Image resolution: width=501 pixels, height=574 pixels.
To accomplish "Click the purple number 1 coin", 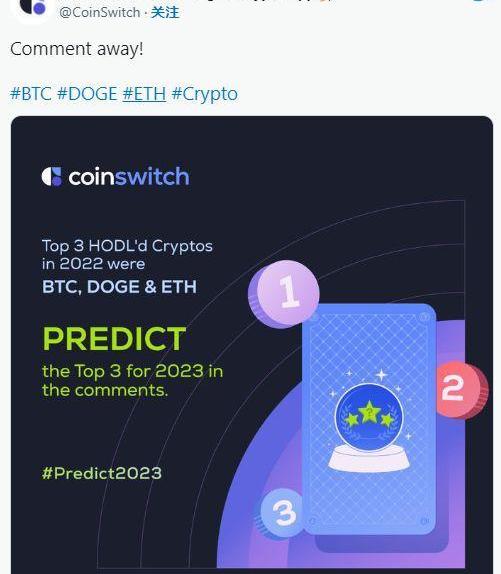I will pyautogui.click(x=283, y=294).
